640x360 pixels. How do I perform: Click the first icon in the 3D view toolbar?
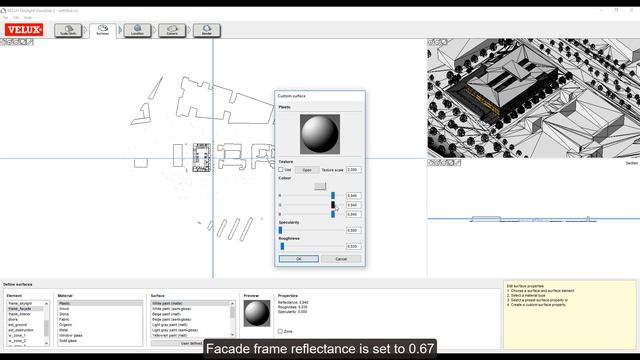pyautogui.click(x=430, y=42)
